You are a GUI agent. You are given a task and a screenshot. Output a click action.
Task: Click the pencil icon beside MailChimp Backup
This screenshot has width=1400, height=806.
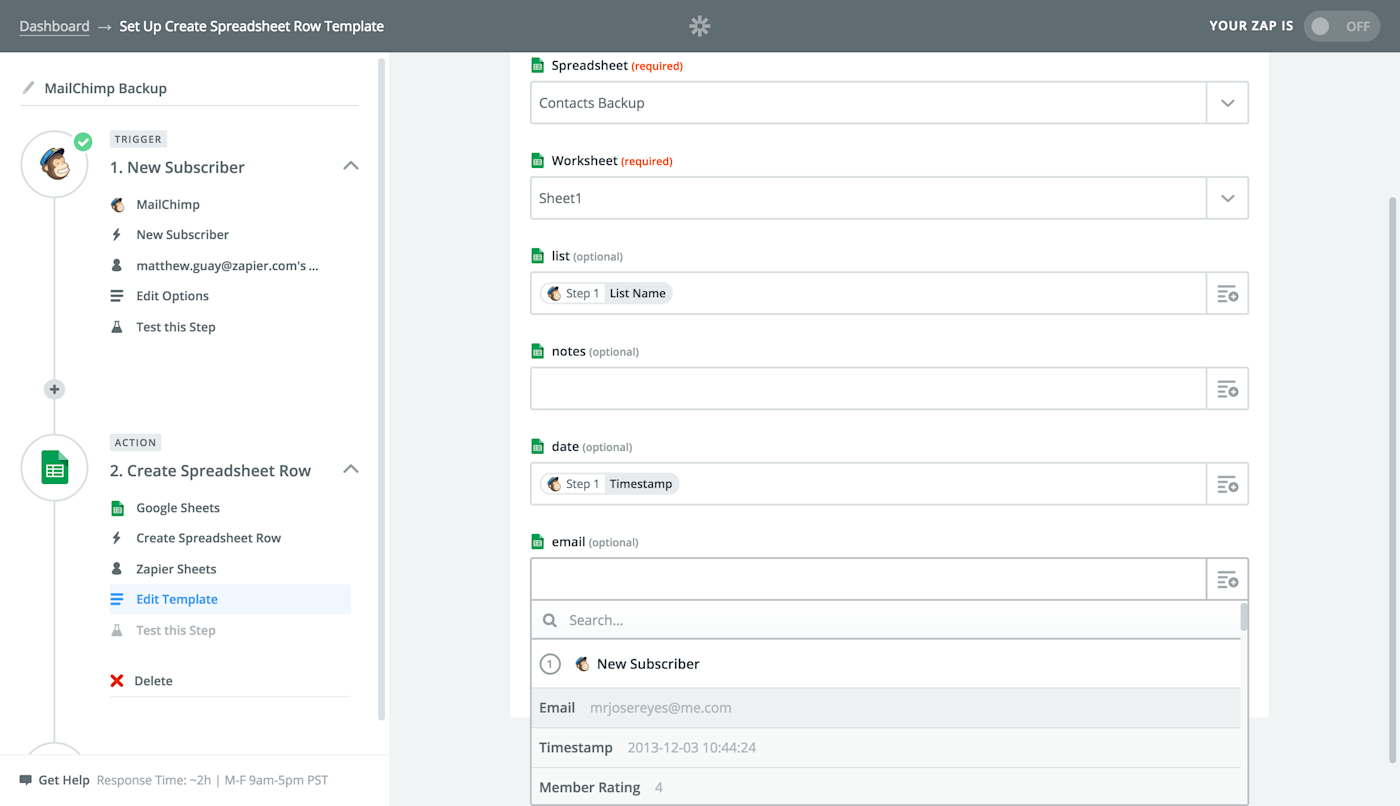coord(28,88)
